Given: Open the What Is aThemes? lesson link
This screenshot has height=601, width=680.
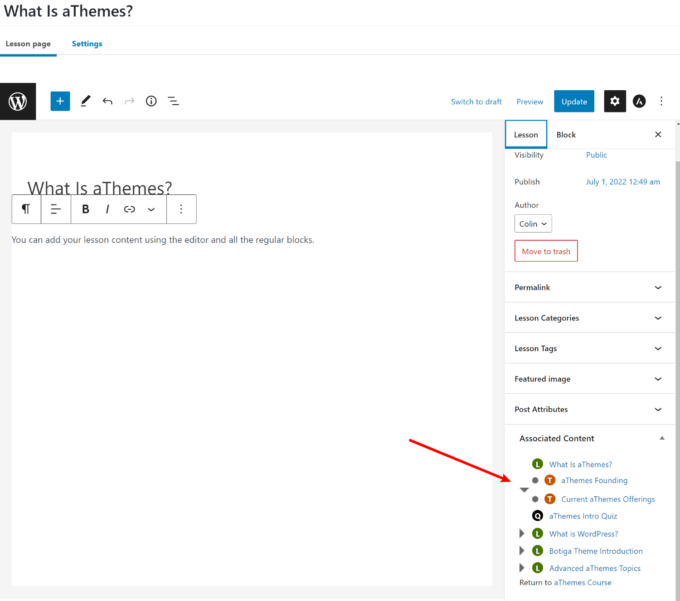Looking at the screenshot, I should coord(580,464).
